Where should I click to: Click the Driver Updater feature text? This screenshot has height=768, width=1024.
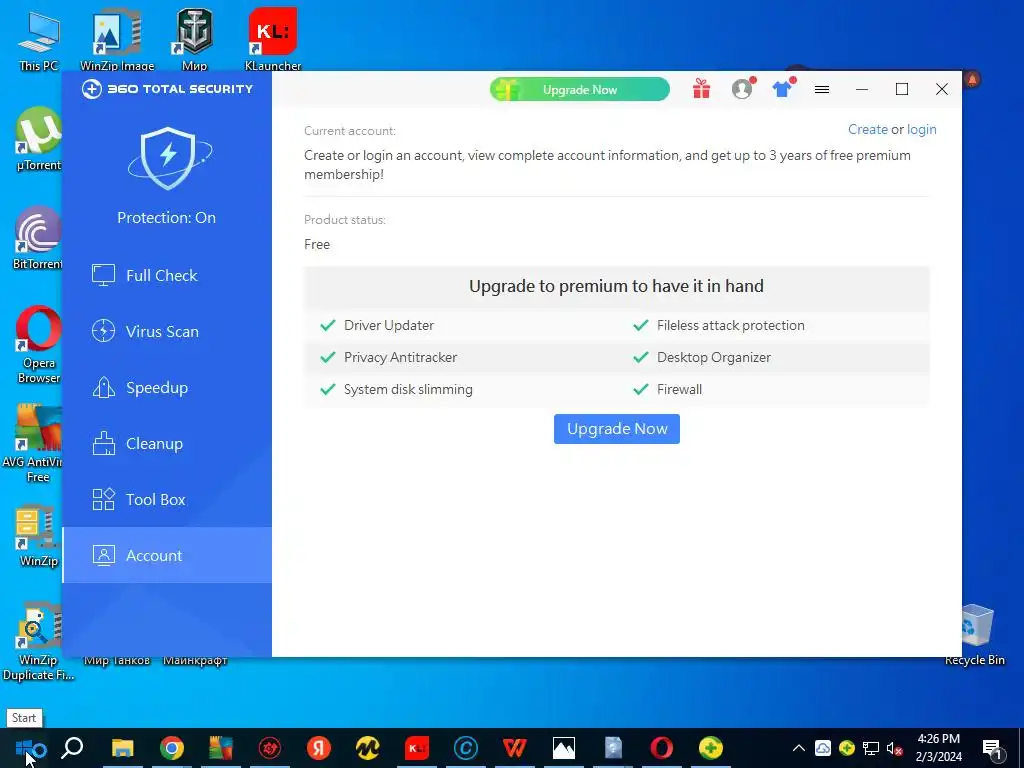click(389, 325)
